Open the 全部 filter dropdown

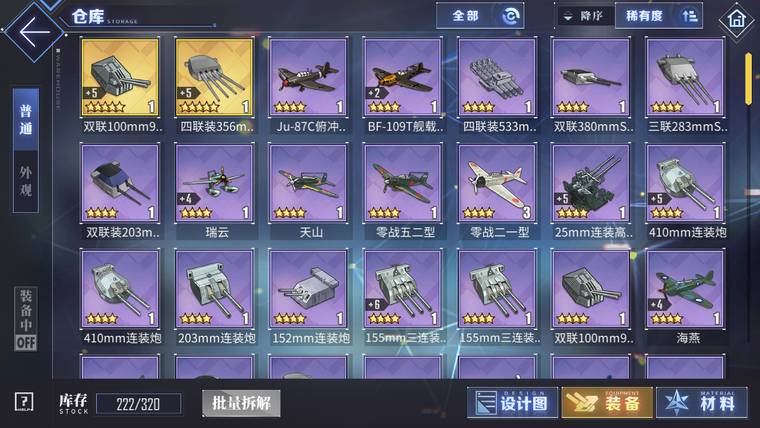point(479,16)
